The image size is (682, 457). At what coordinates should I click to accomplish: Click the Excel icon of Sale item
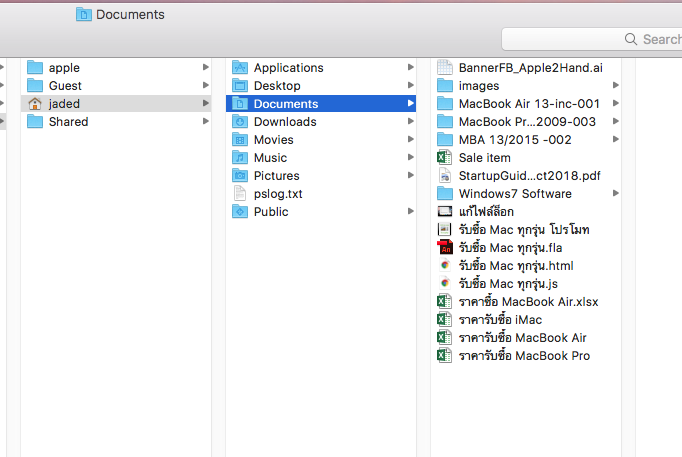pos(445,158)
